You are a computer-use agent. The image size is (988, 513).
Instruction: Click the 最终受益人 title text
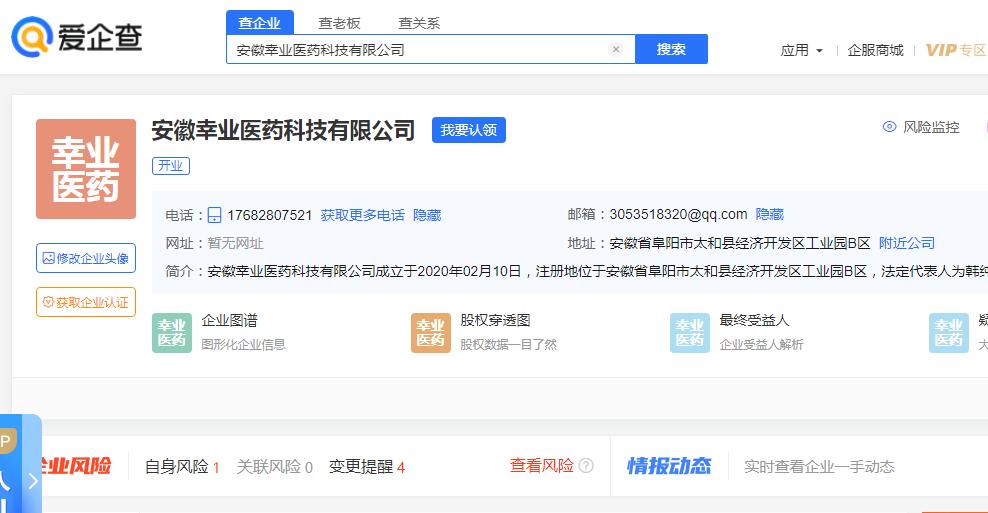(x=754, y=320)
